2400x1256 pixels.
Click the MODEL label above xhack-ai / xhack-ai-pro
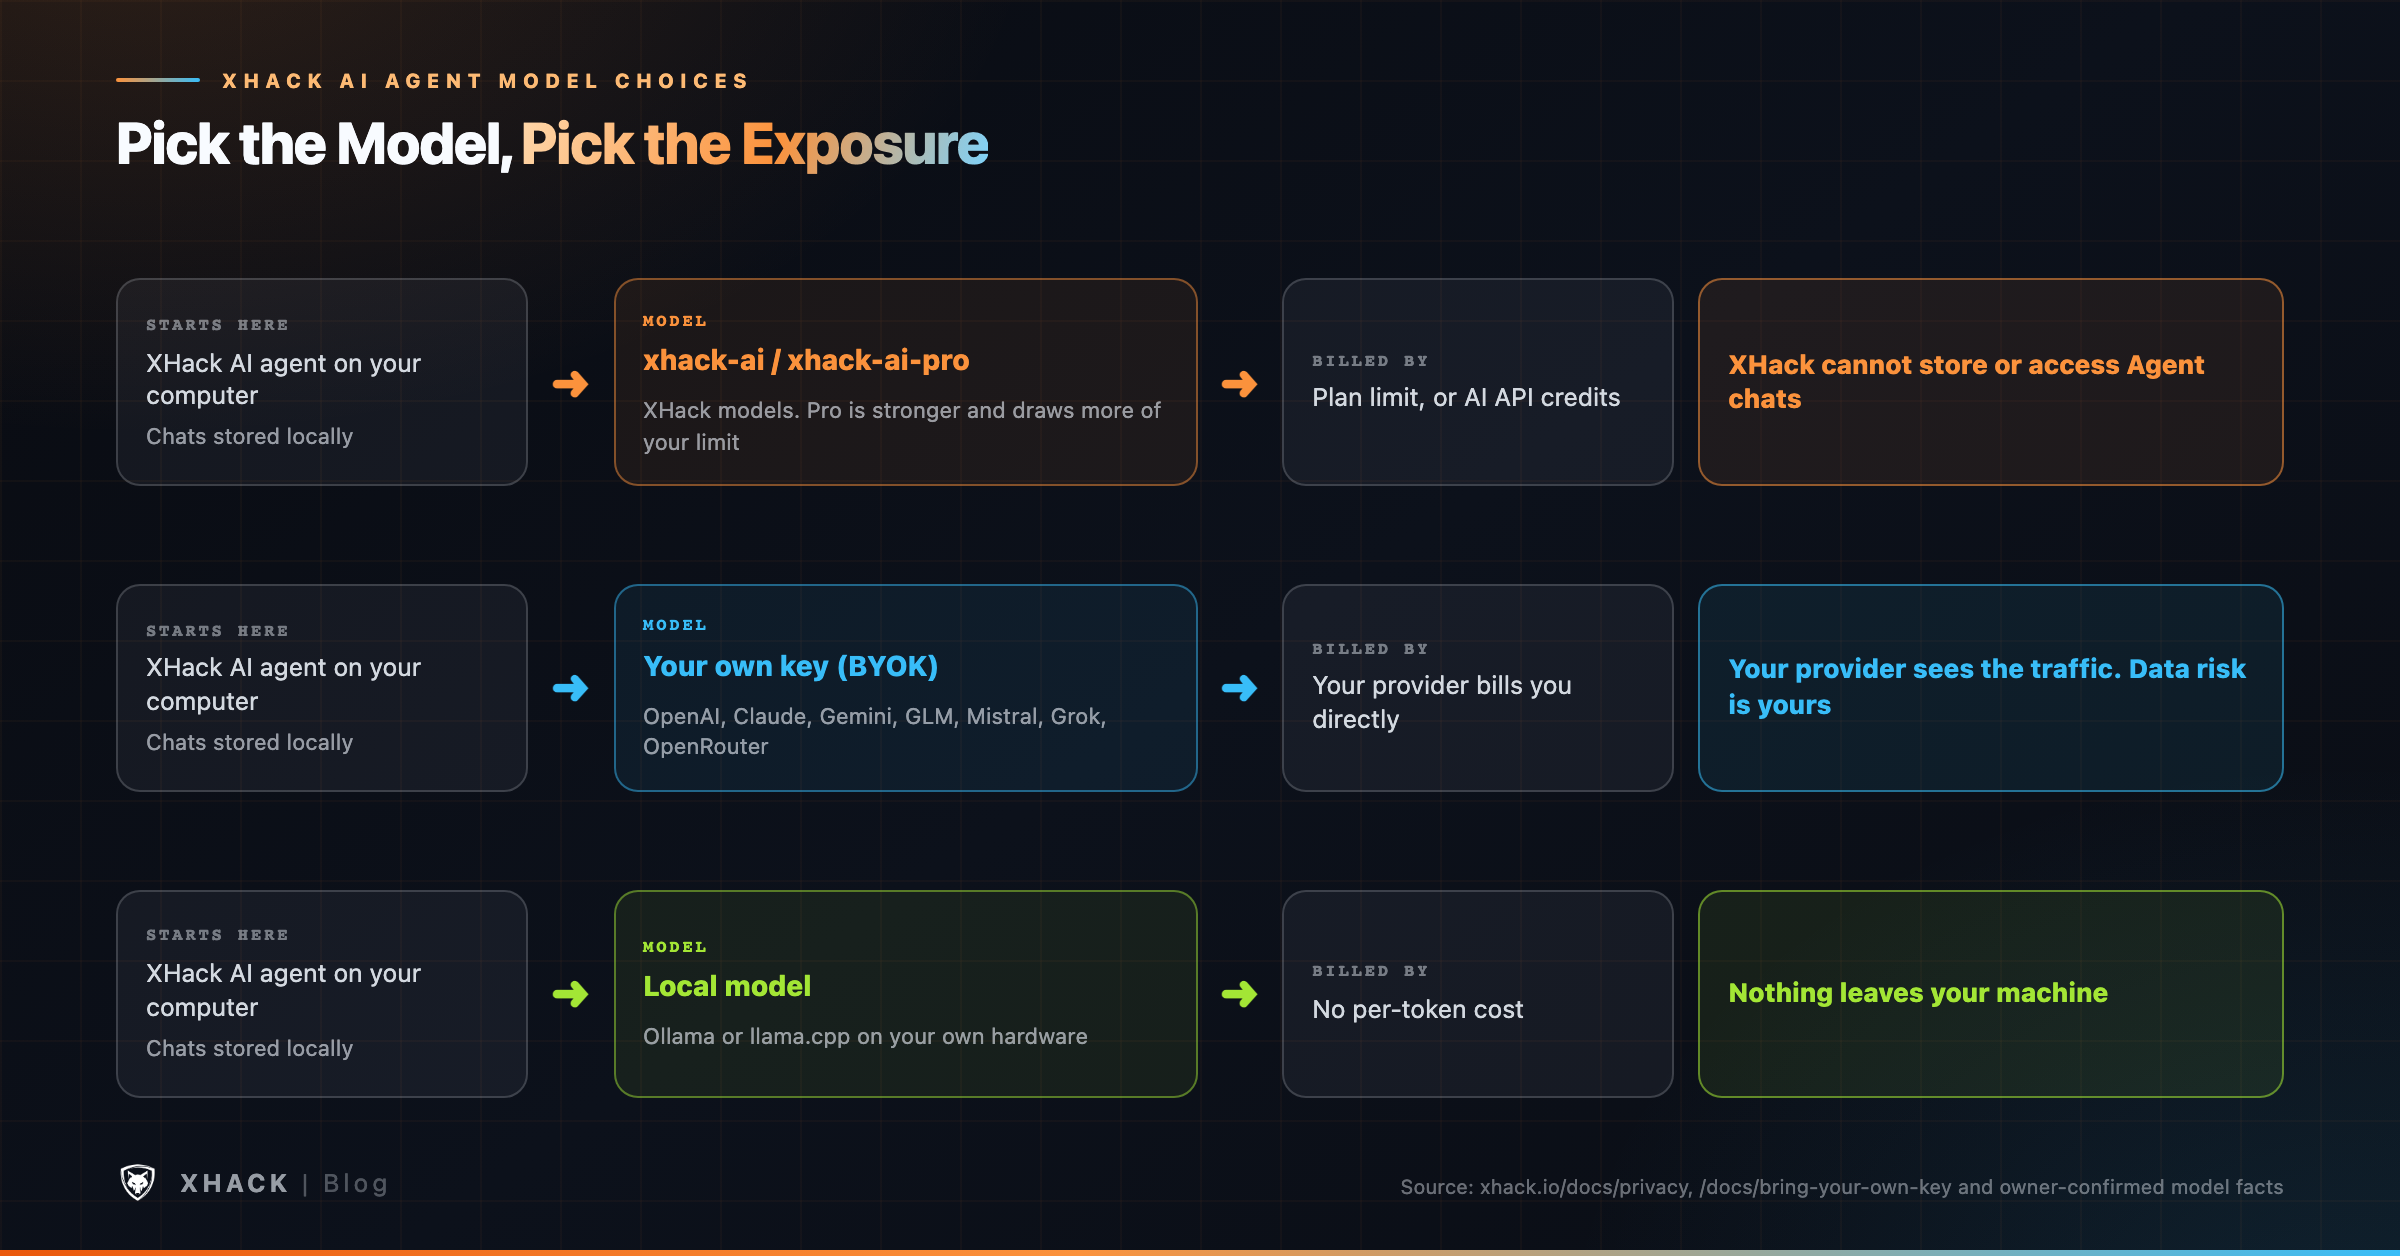tap(674, 321)
